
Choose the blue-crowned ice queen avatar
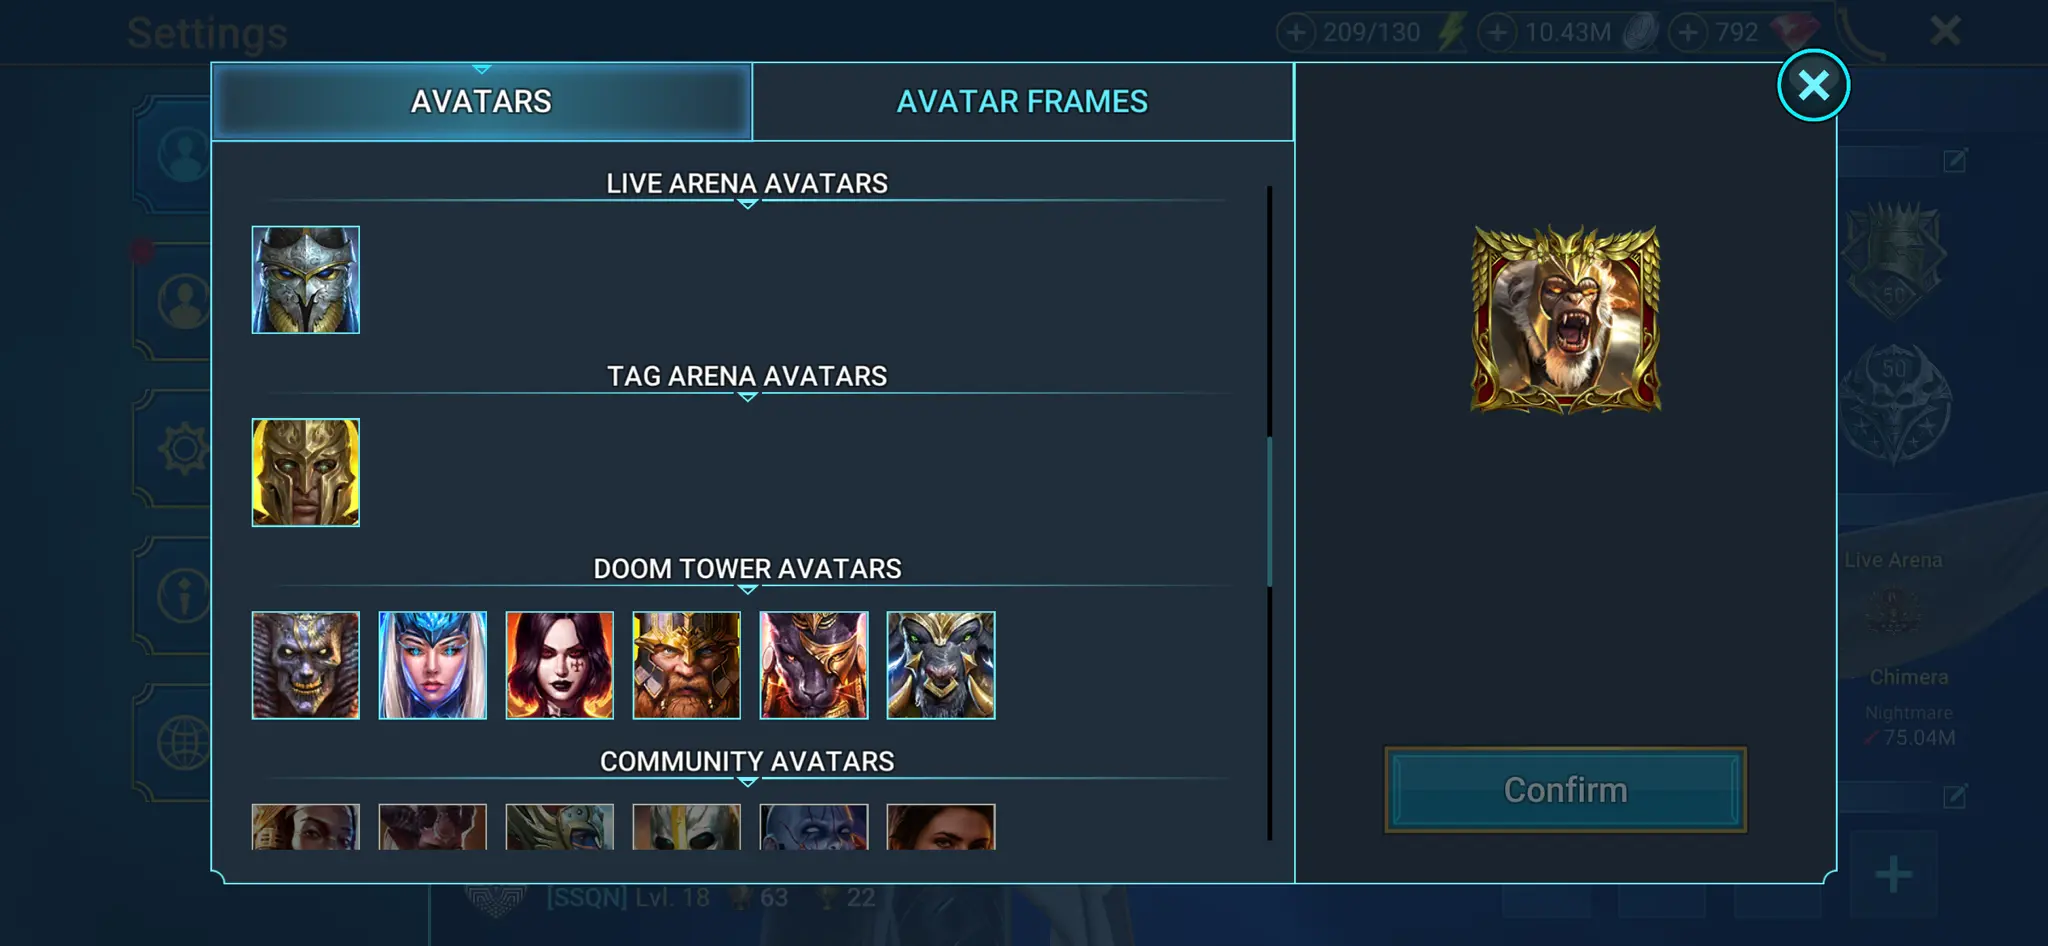pyautogui.click(x=432, y=665)
